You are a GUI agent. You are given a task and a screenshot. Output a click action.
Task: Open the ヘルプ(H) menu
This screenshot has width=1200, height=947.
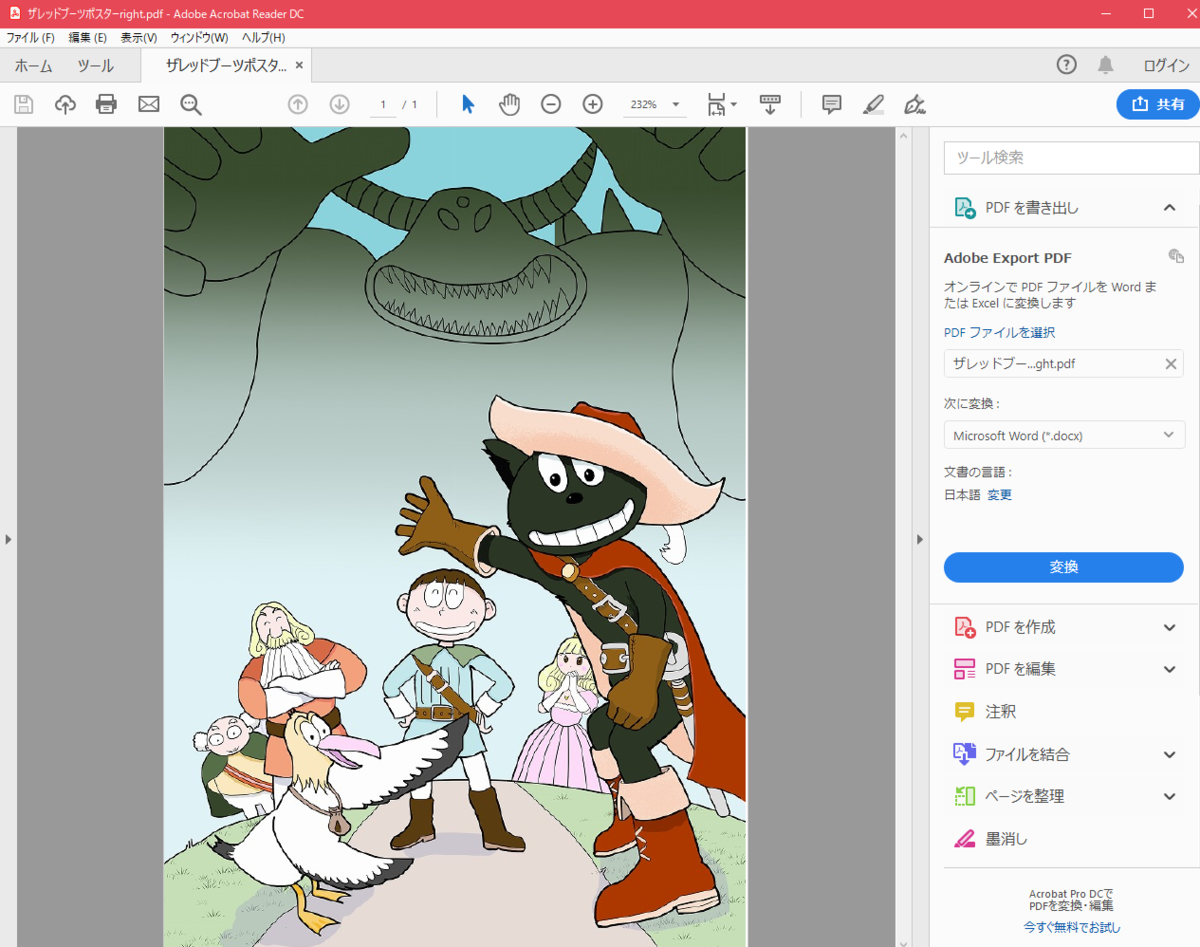(x=263, y=38)
